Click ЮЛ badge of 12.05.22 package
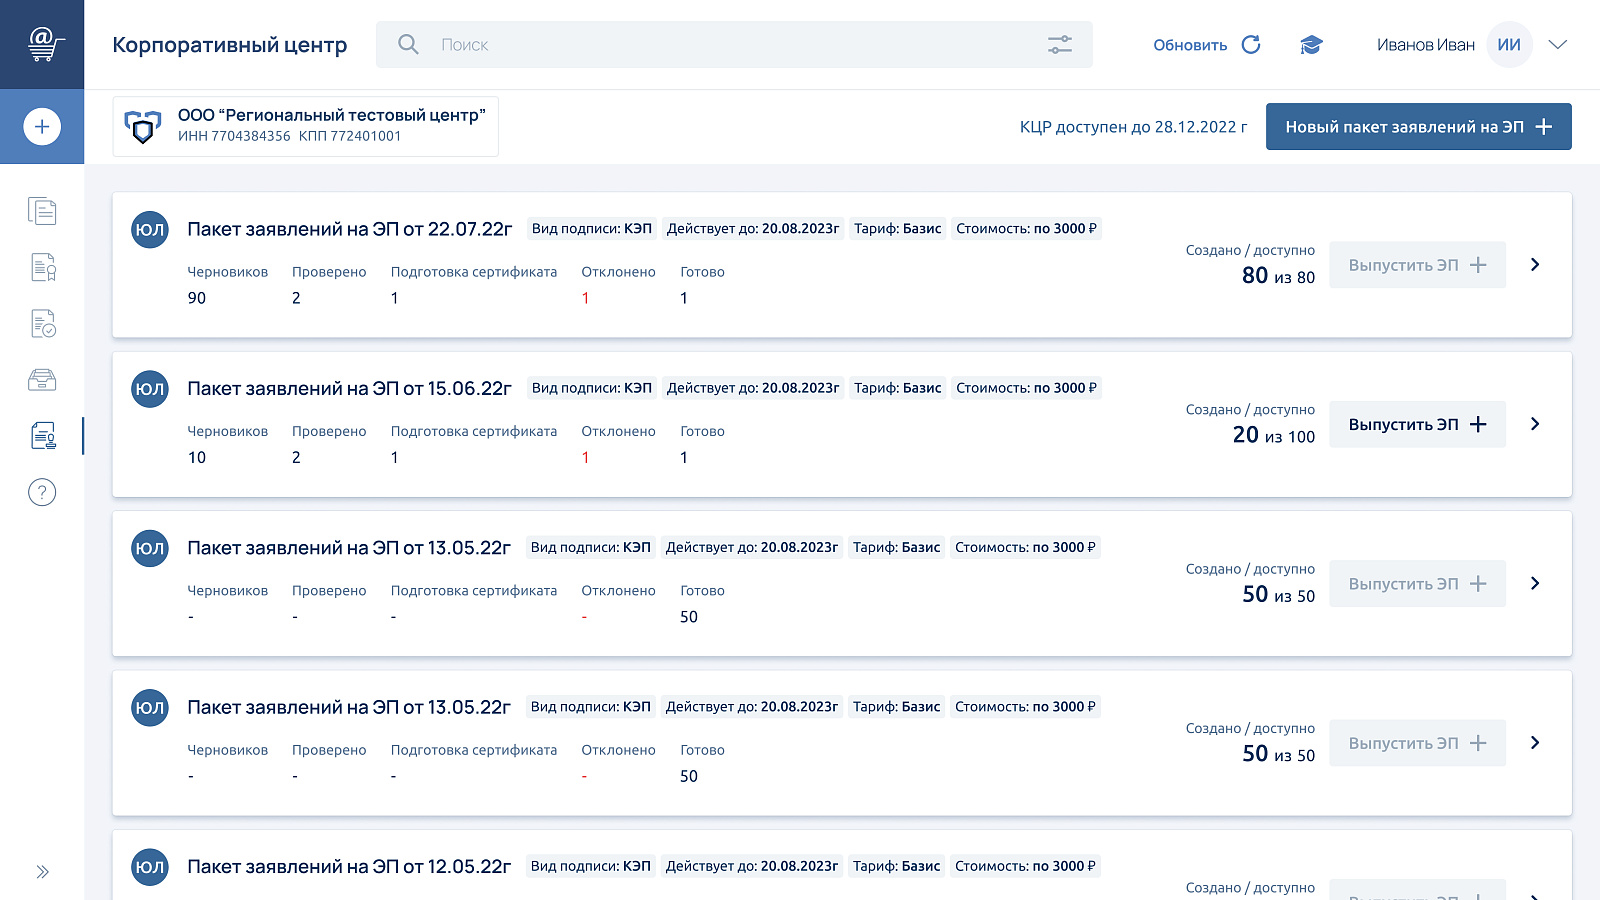 coord(150,867)
